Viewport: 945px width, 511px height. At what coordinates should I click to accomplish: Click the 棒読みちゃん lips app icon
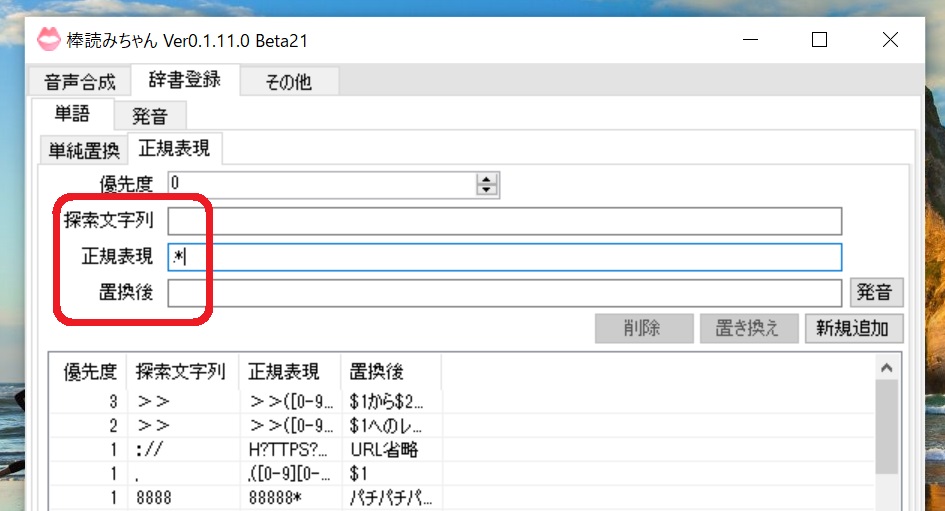pos(48,40)
